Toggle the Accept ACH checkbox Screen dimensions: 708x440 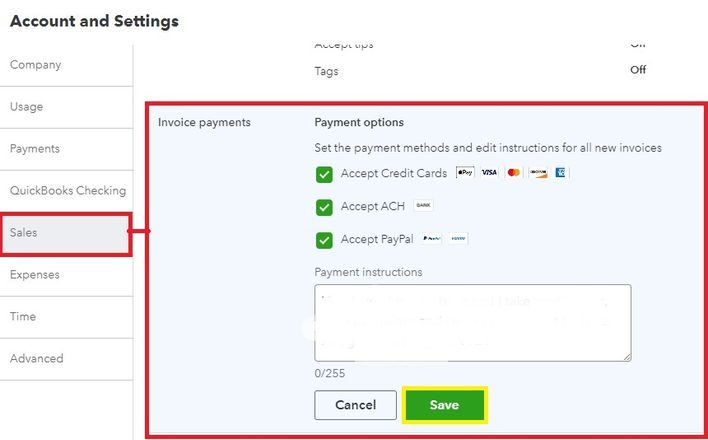324,207
